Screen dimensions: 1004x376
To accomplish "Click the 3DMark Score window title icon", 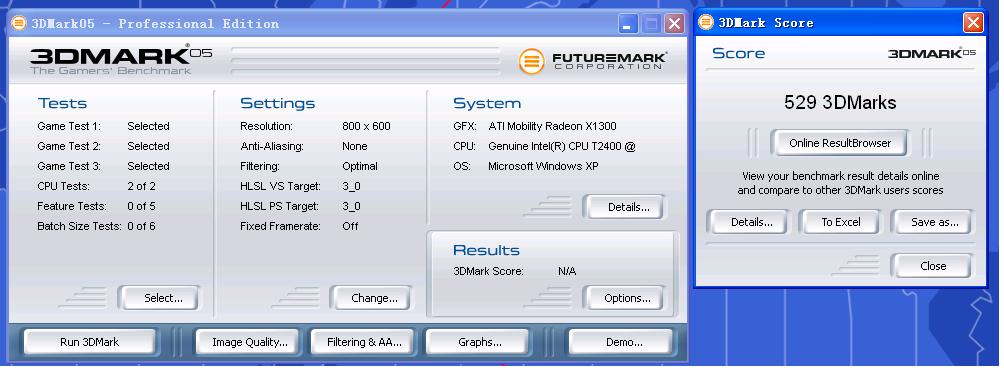I will coord(706,22).
